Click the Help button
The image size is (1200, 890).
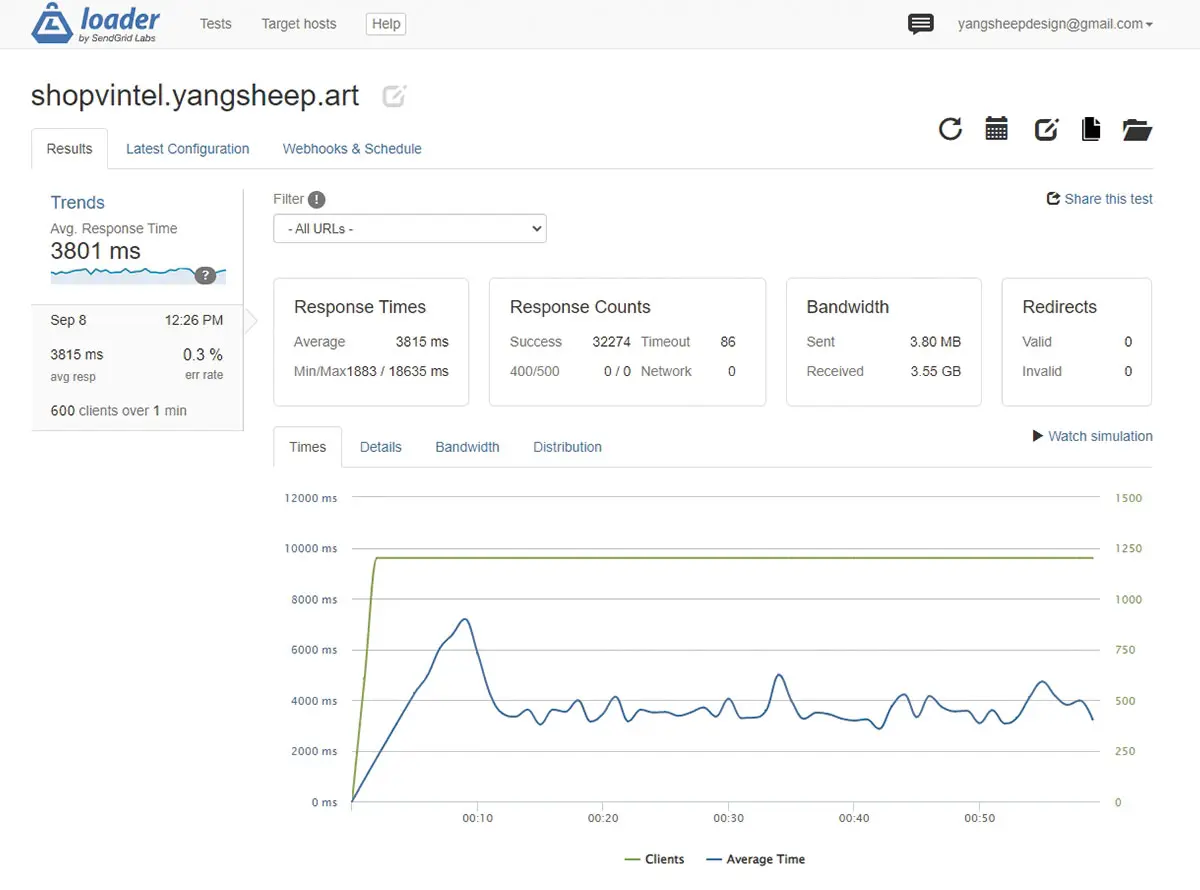click(x=386, y=24)
